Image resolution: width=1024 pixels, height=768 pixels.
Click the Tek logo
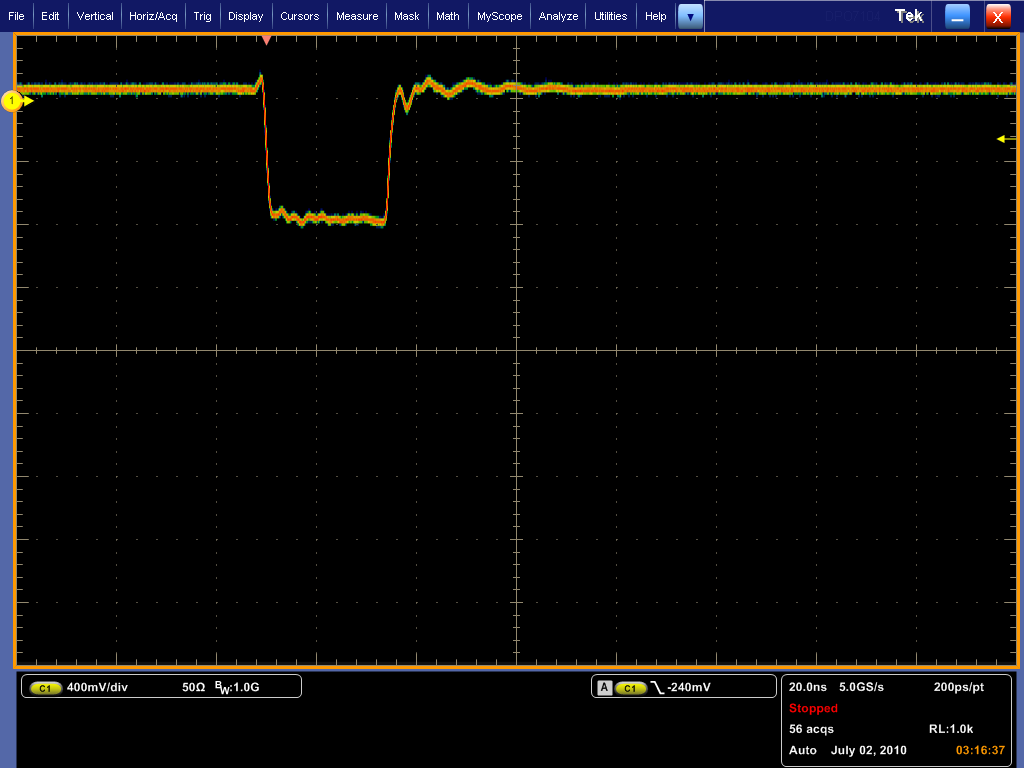click(909, 16)
